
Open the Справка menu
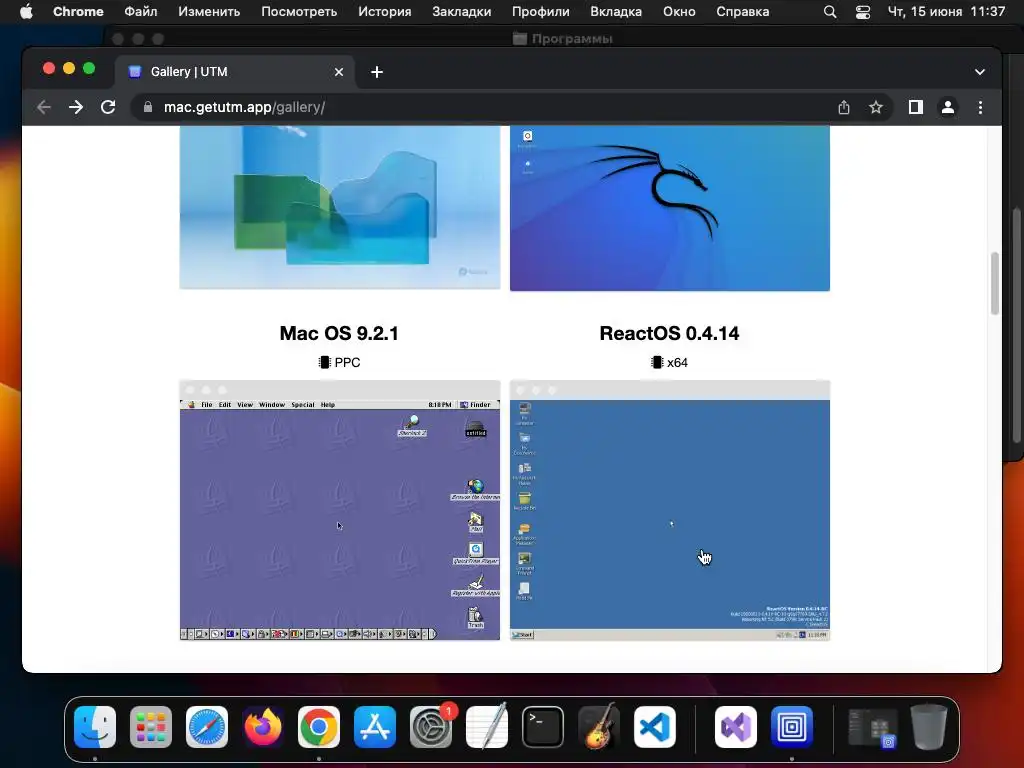[743, 12]
